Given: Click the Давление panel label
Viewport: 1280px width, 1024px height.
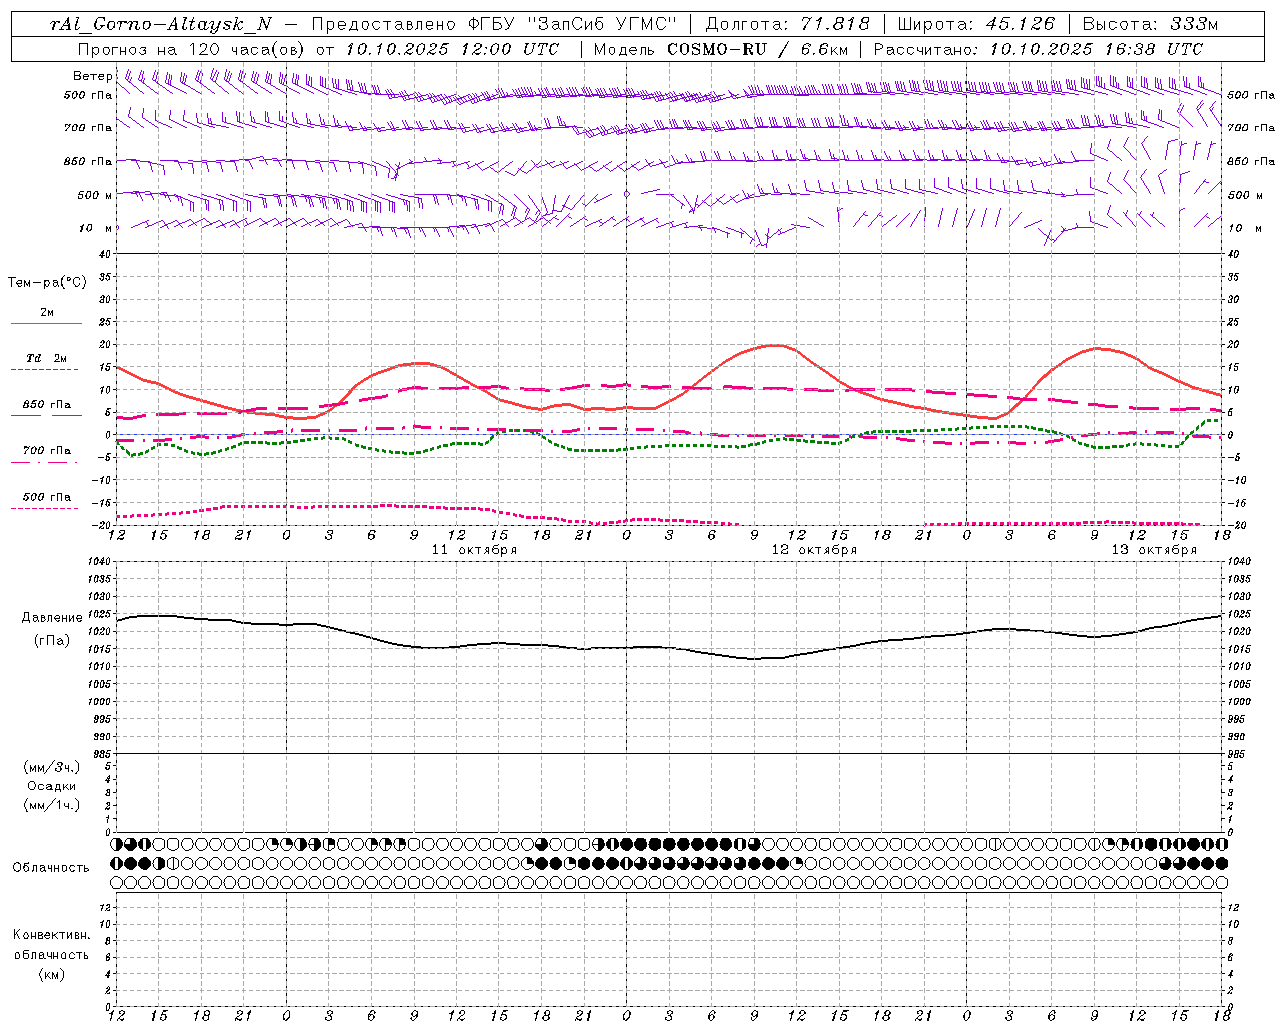Looking at the screenshot, I should pyautogui.click(x=52, y=618).
